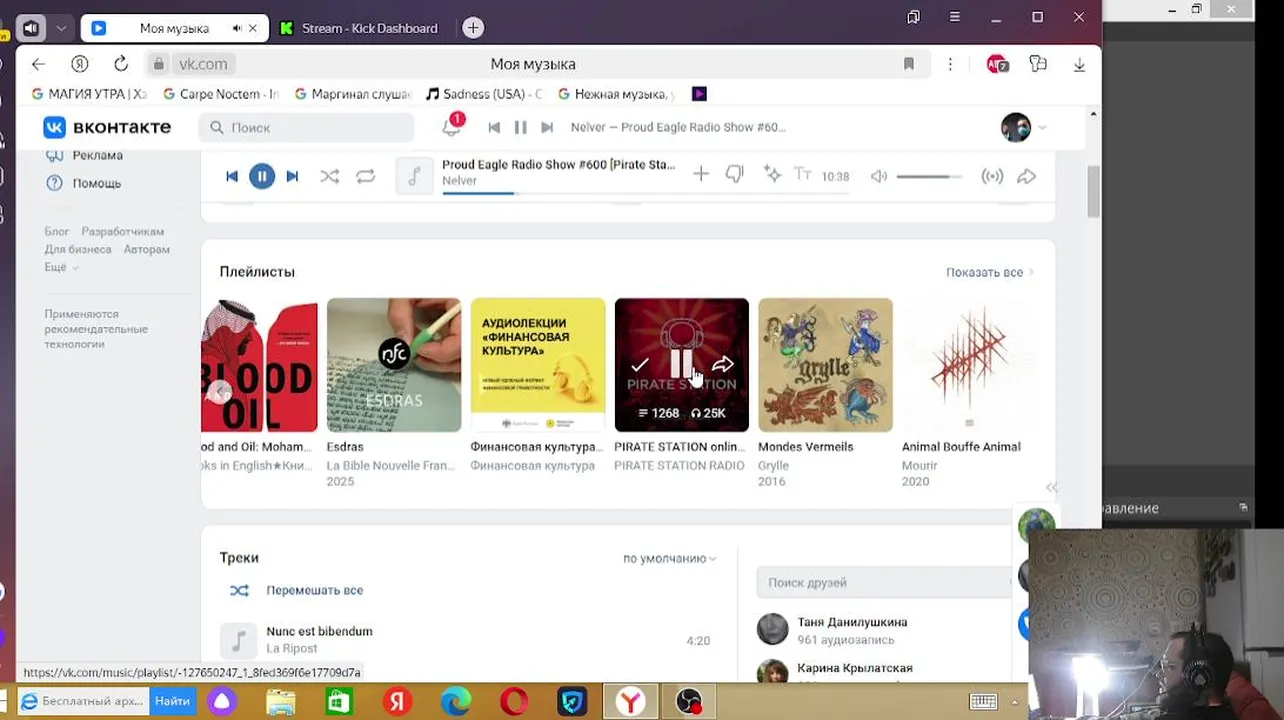Open the Mondes Vermeils playlist cover
The width and height of the screenshot is (1284, 720).
pyautogui.click(x=825, y=365)
